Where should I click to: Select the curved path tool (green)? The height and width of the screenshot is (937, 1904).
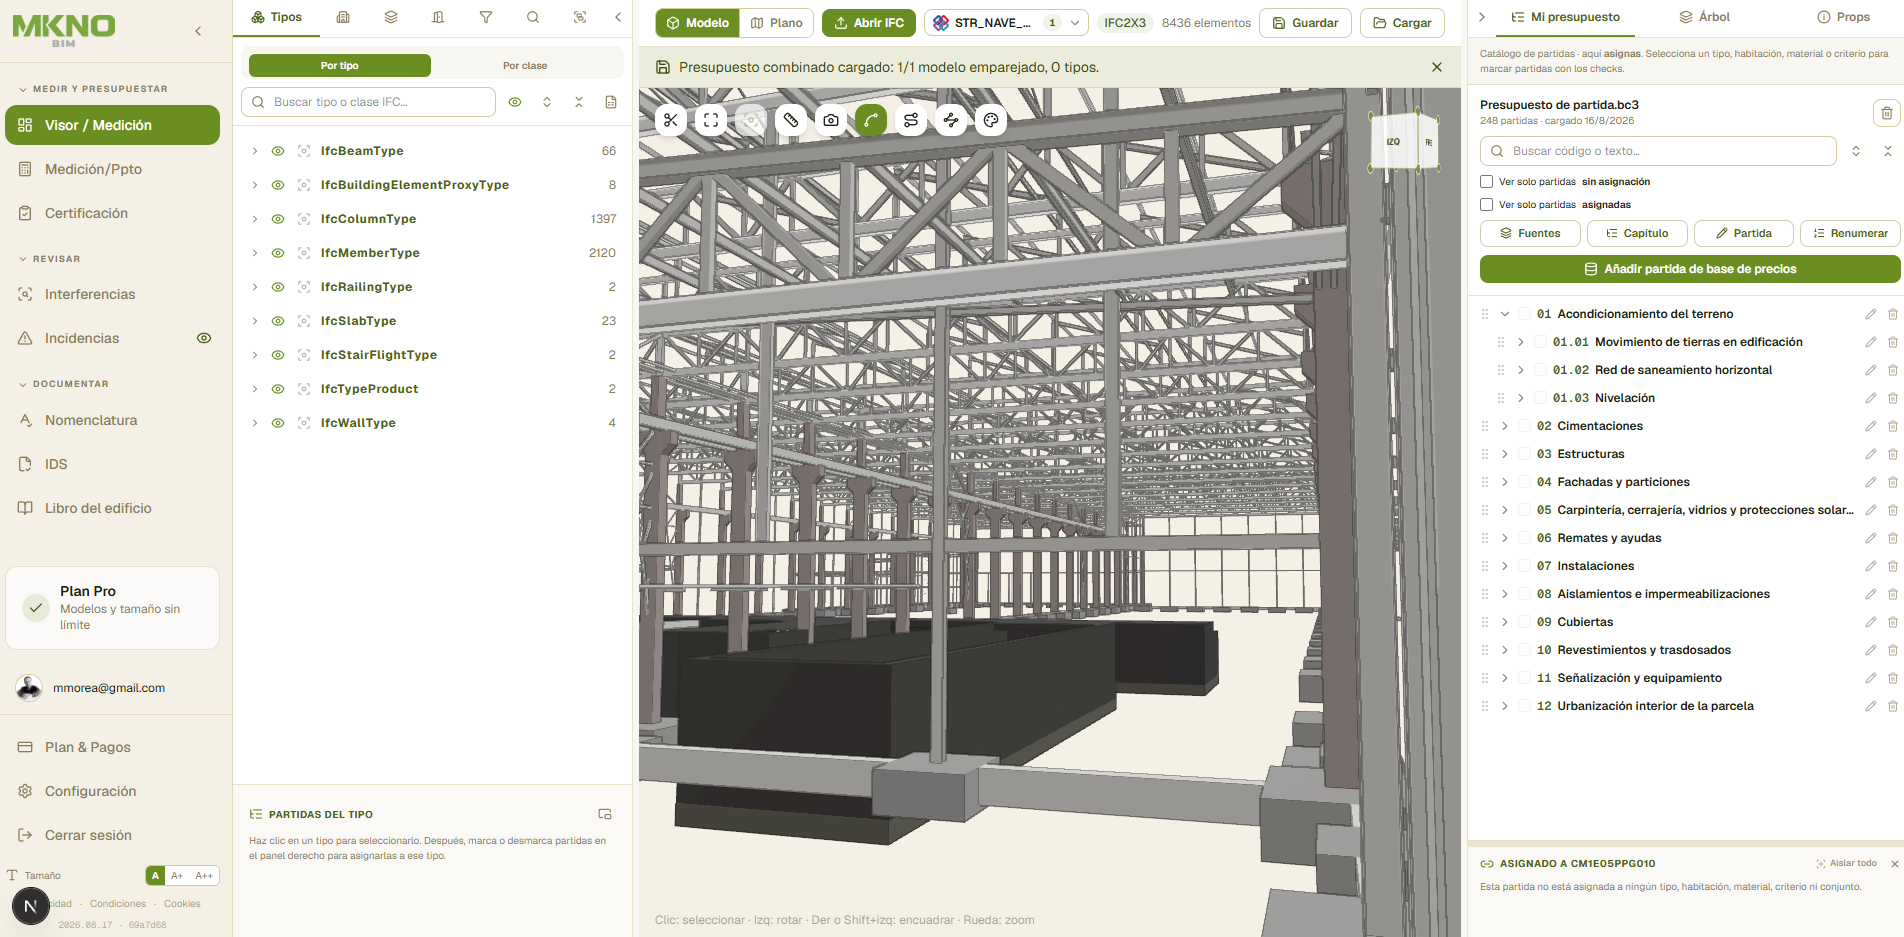tap(871, 120)
